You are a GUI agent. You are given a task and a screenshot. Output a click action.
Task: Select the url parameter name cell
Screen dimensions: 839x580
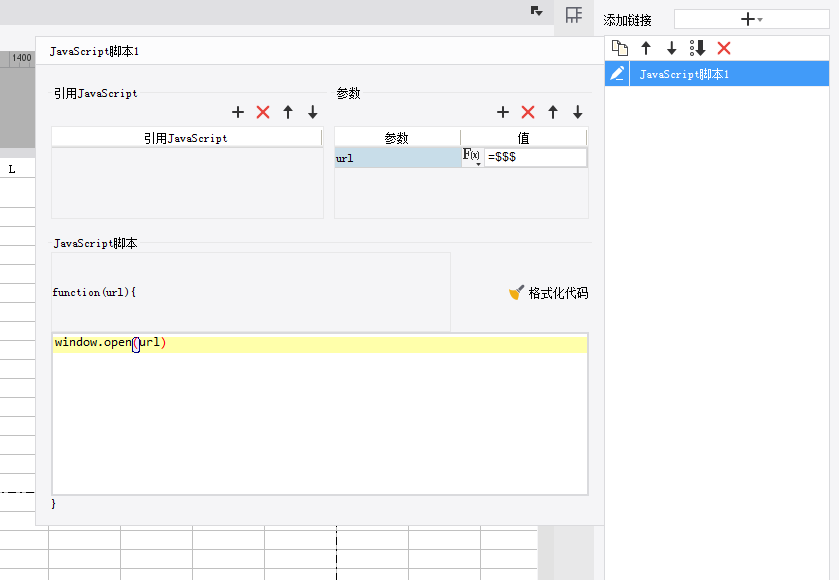(398, 157)
